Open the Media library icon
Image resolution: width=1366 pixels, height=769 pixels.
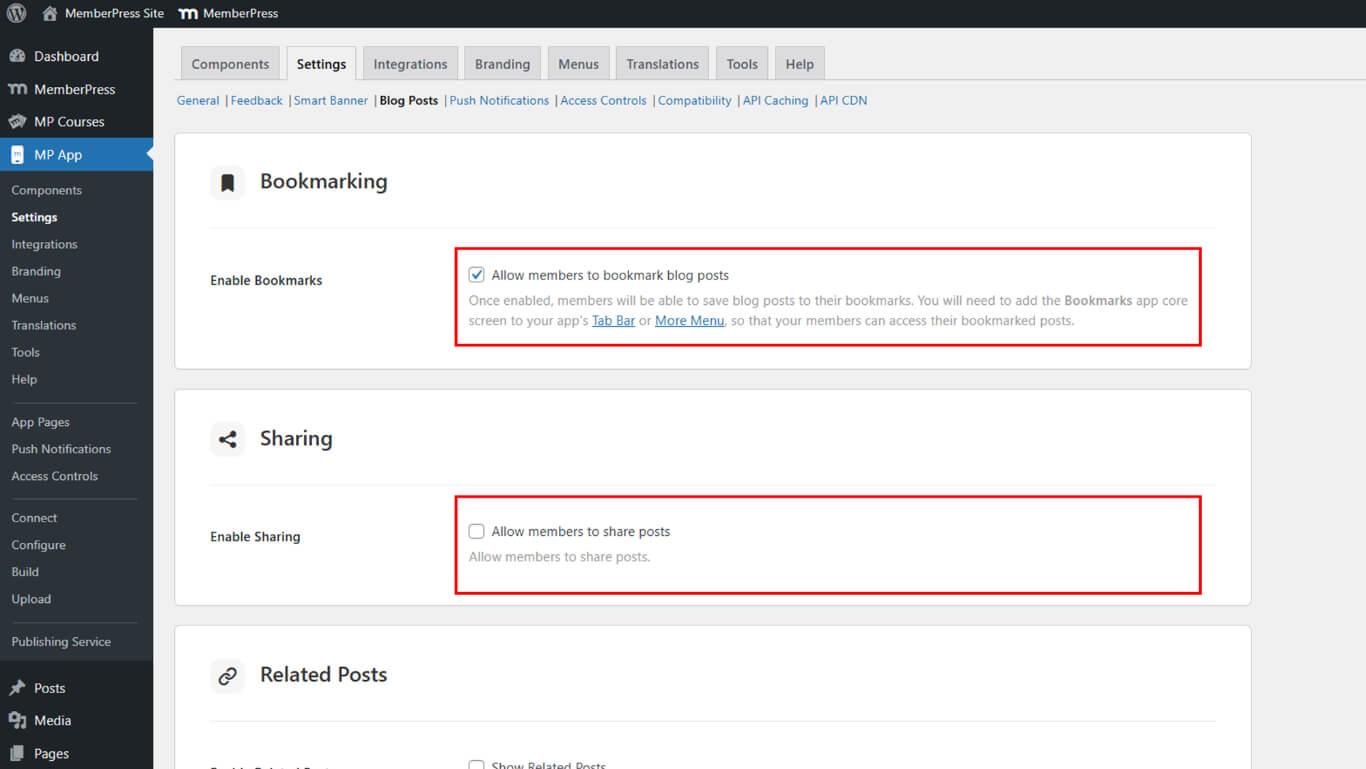tap(19, 720)
